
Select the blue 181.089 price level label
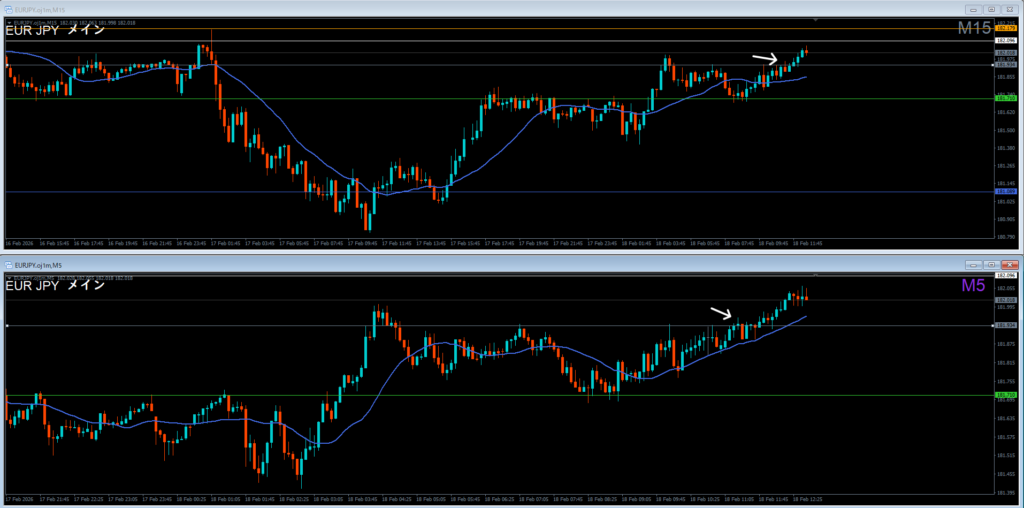(x=1006, y=191)
